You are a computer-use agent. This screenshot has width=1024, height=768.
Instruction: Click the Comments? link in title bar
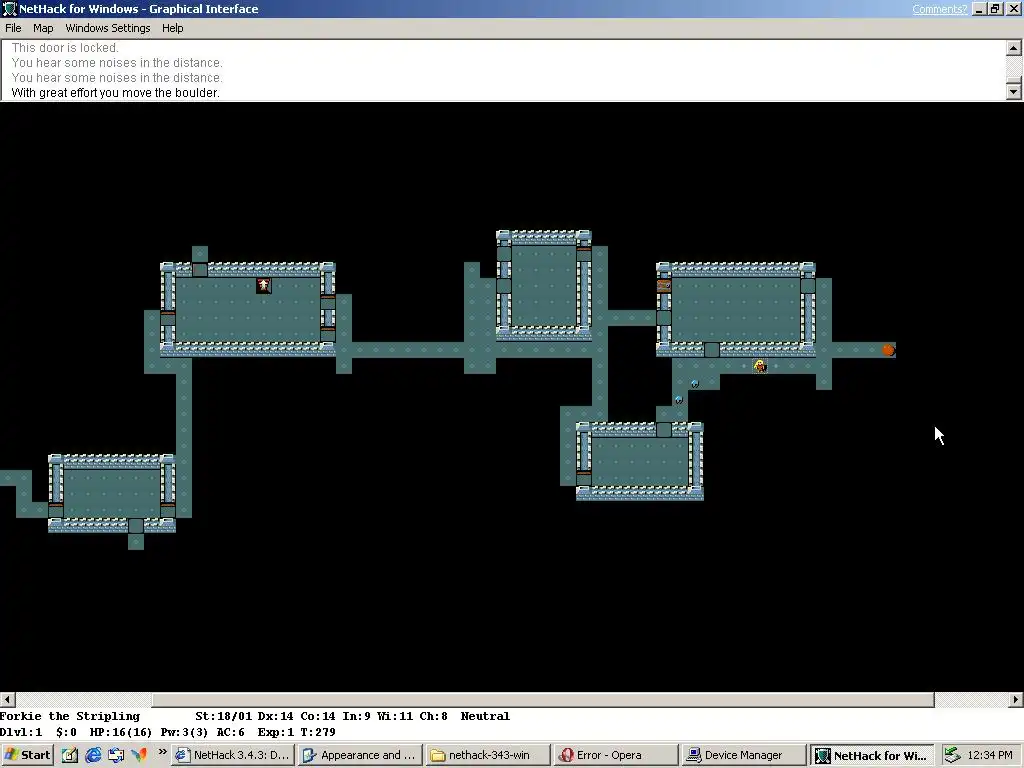coord(939,9)
